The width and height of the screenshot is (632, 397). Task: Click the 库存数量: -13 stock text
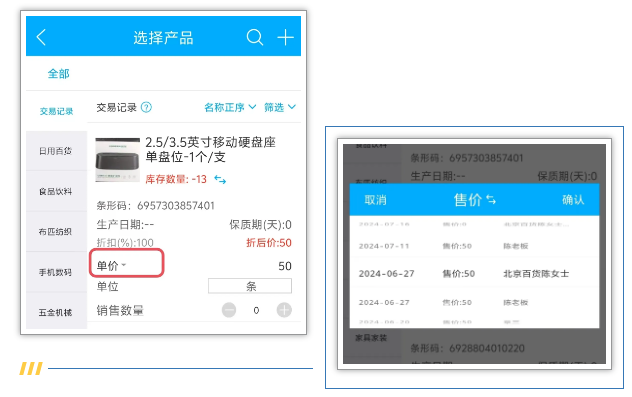(176, 179)
